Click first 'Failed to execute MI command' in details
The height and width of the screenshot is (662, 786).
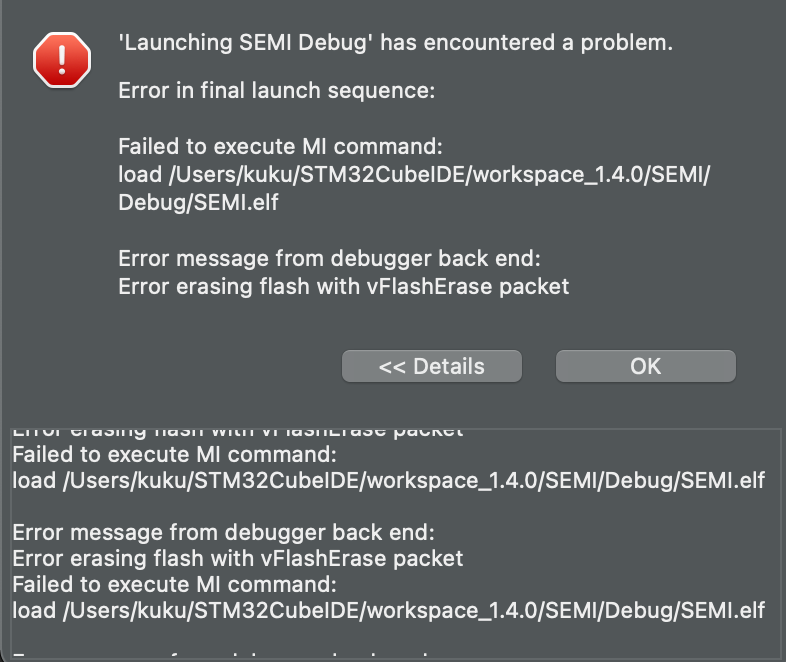(x=175, y=455)
